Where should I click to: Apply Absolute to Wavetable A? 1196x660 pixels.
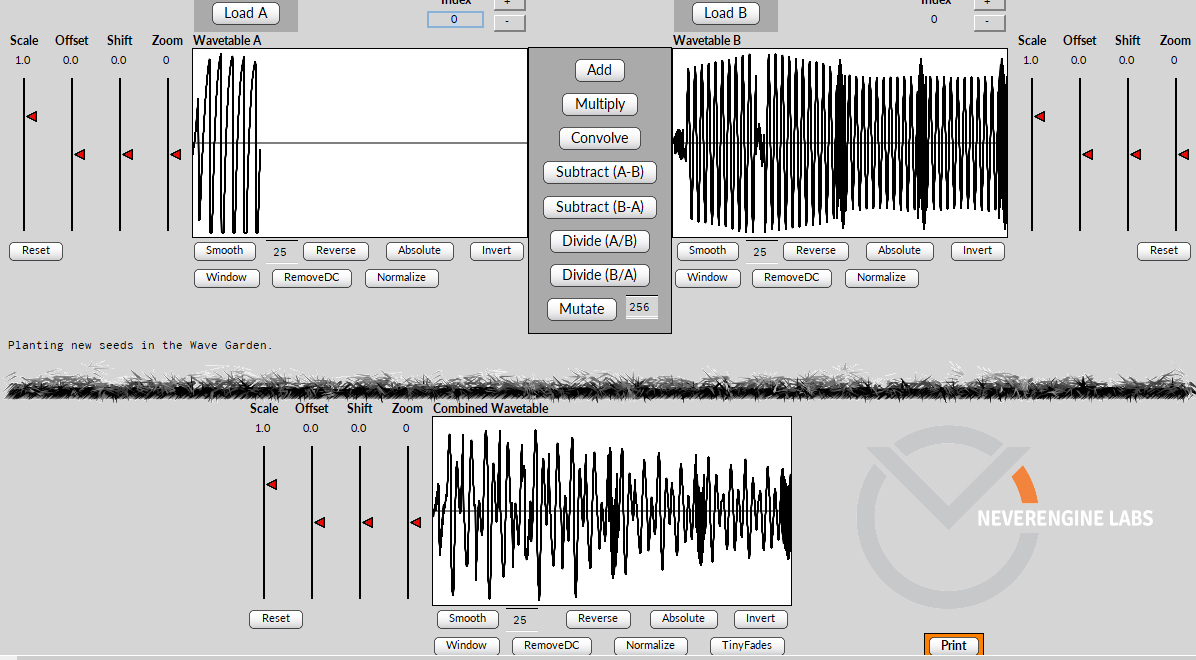pyautogui.click(x=420, y=251)
